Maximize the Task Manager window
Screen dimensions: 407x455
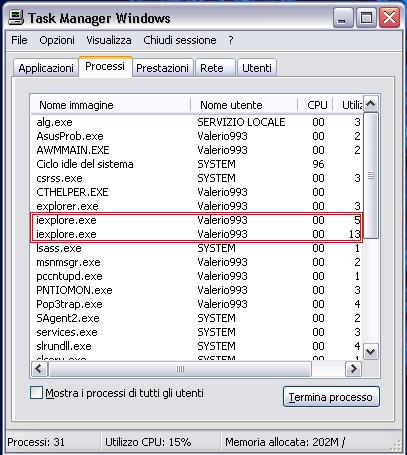pos(366,18)
